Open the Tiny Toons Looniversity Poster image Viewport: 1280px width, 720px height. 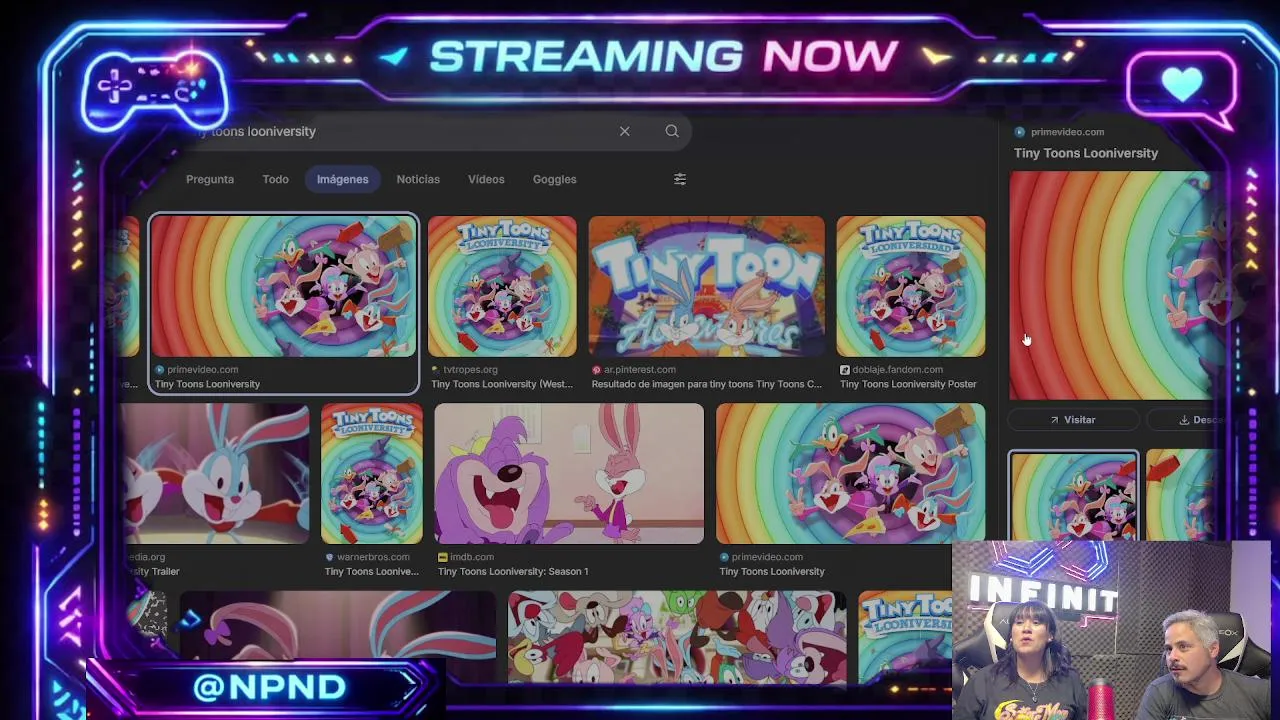(911, 287)
